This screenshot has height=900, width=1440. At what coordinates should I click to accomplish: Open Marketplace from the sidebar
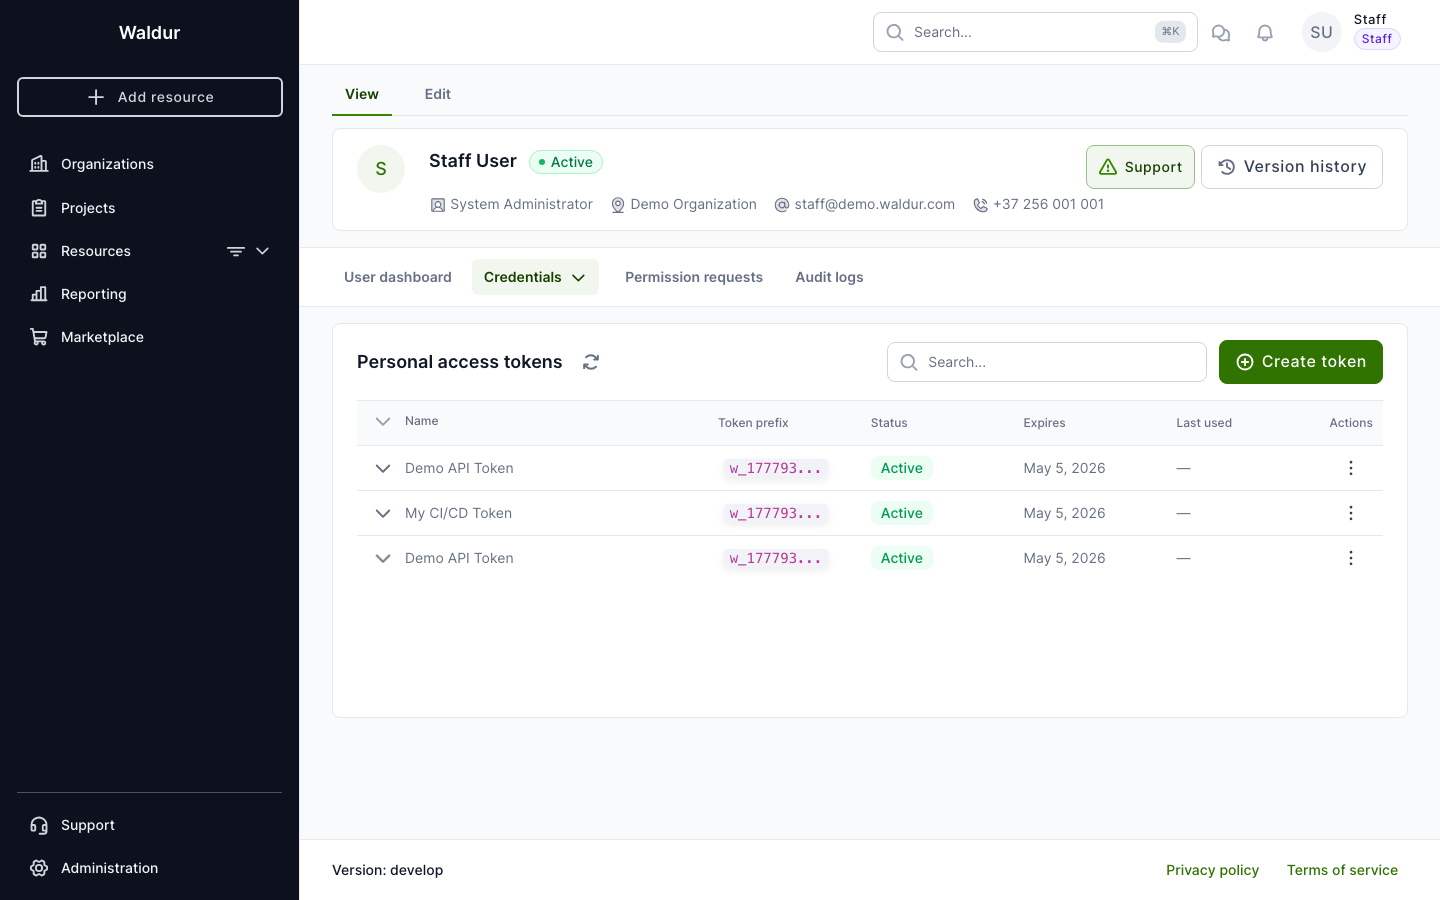click(x=102, y=337)
